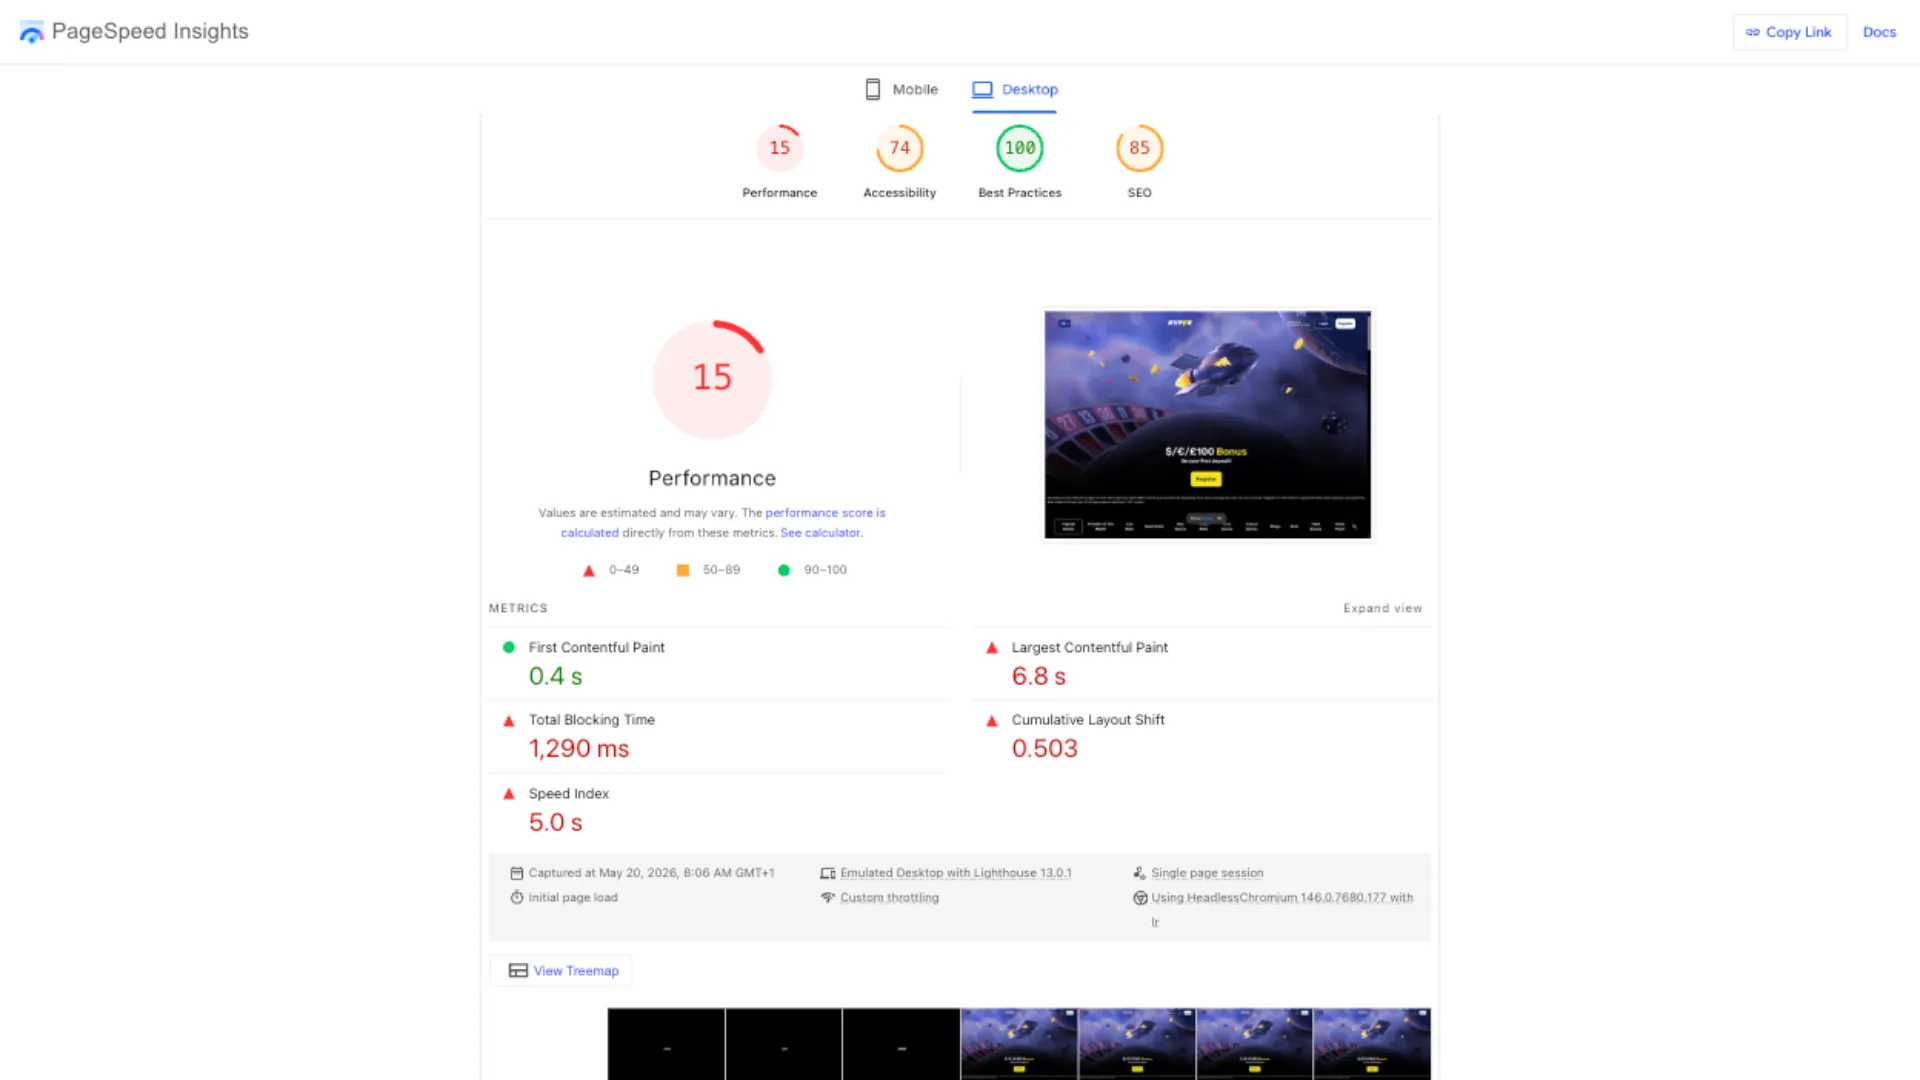This screenshot has width=1920, height=1080.
Task: Click the red Speed Index warning triangle
Action: pyautogui.click(x=509, y=794)
